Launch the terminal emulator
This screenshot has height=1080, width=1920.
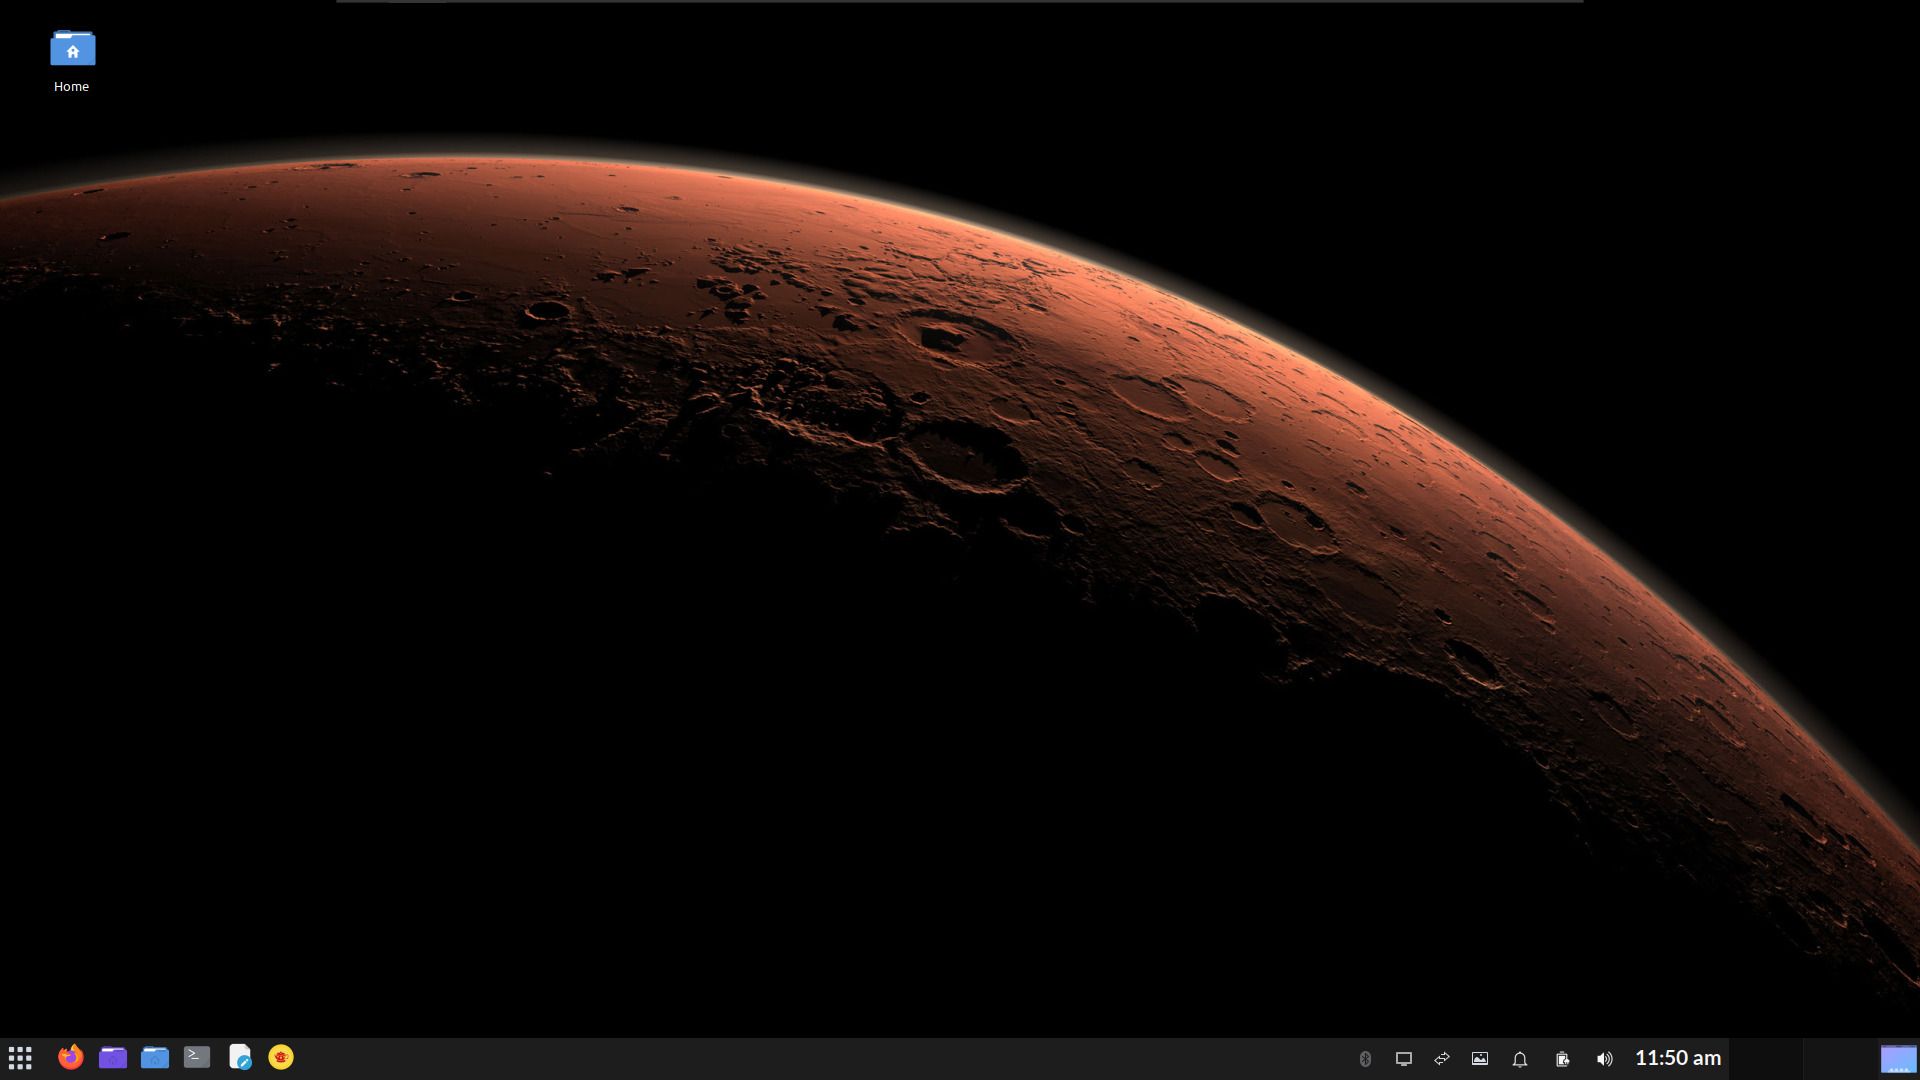[196, 1057]
